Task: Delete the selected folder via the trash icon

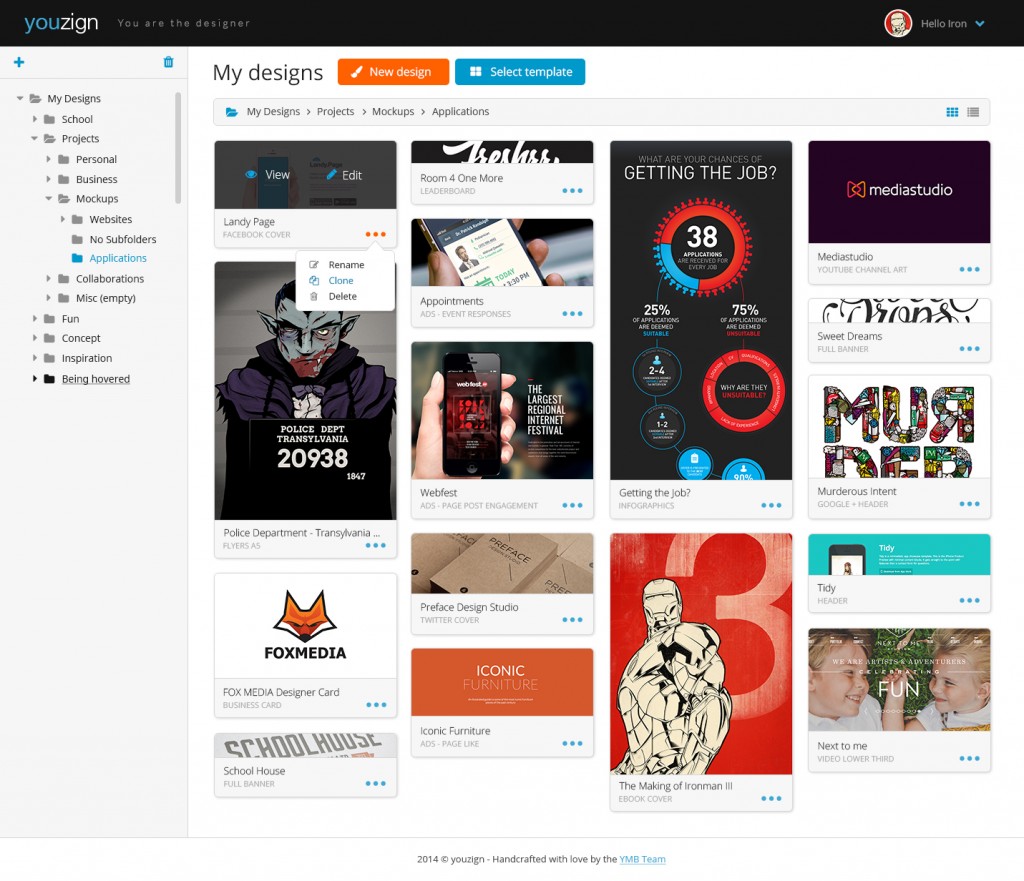Action: click(167, 62)
